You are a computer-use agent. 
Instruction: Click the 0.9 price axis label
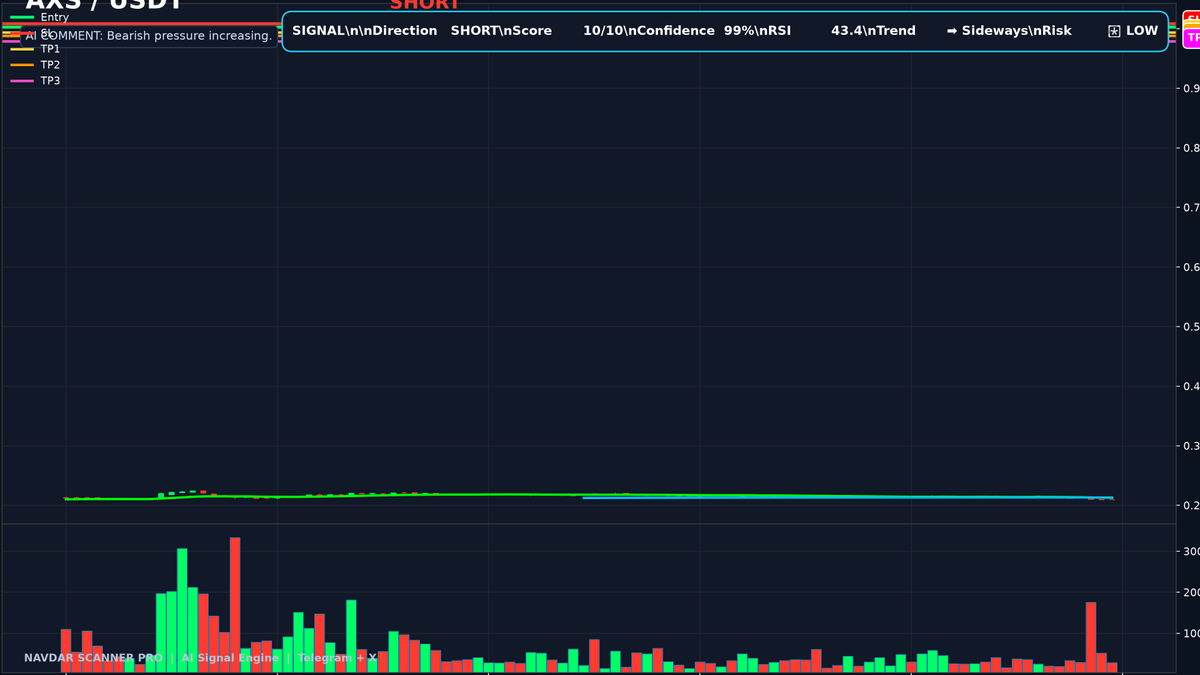pyautogui.click(x=1191, y=89)
